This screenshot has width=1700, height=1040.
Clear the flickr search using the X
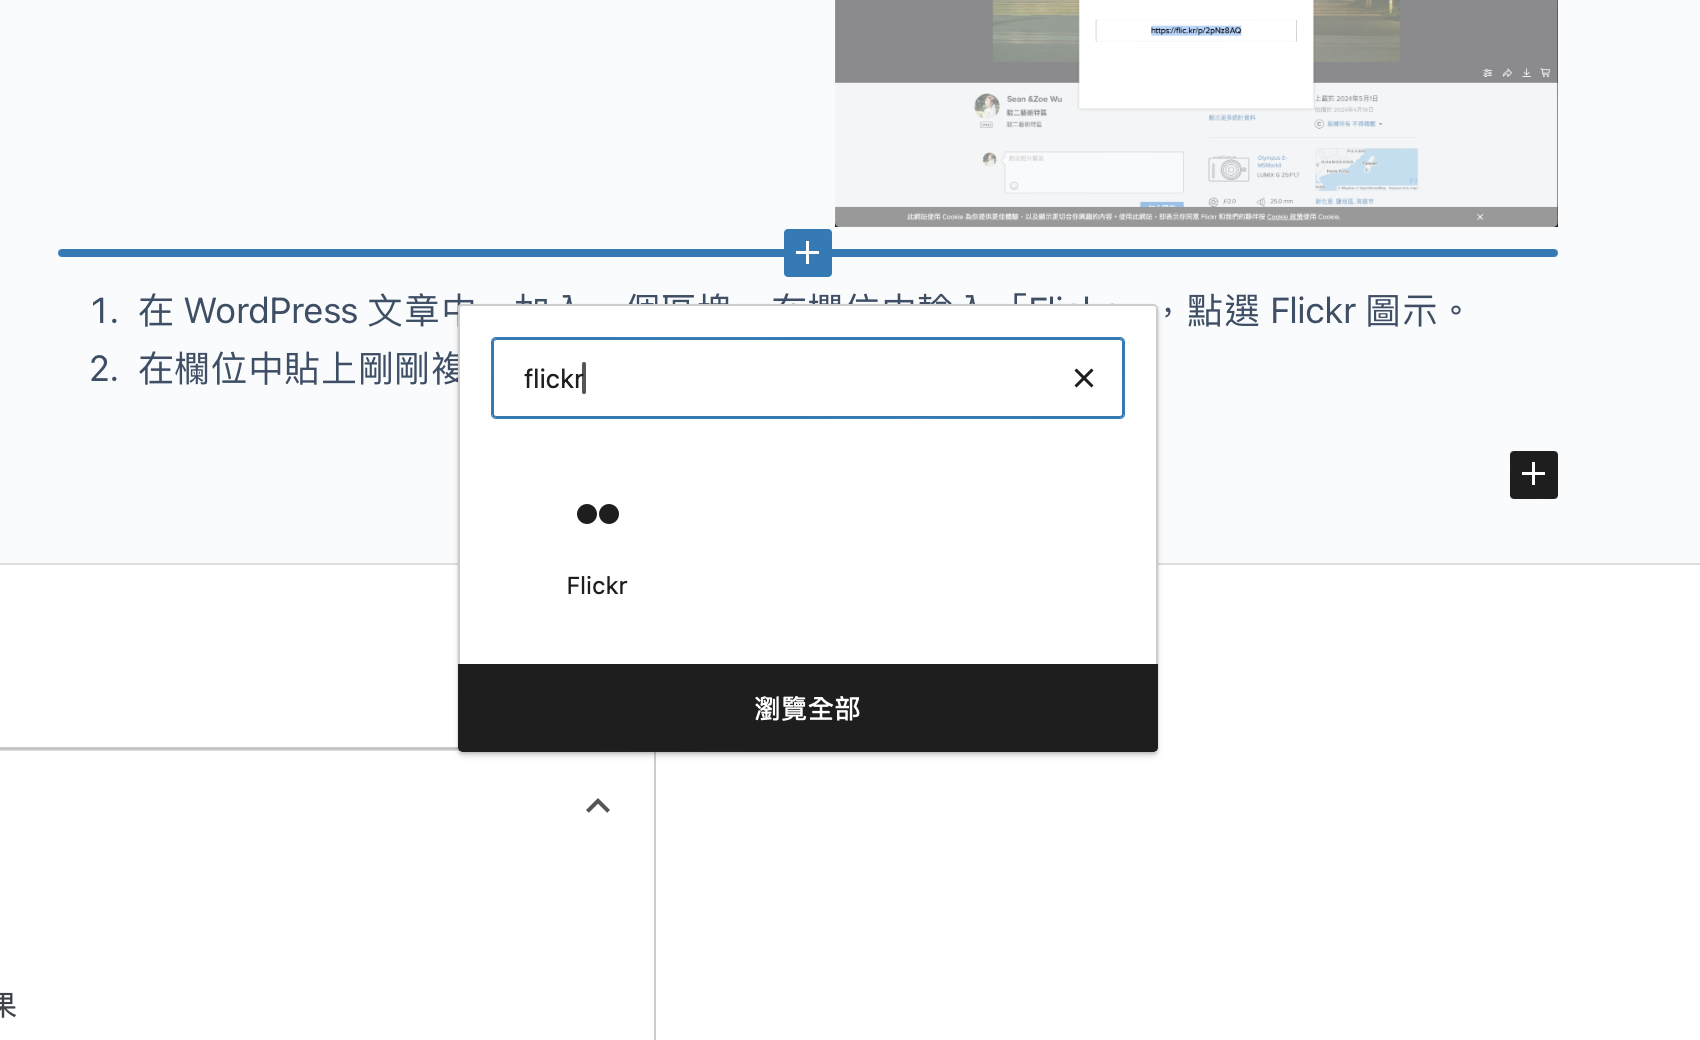point(1084,377)
